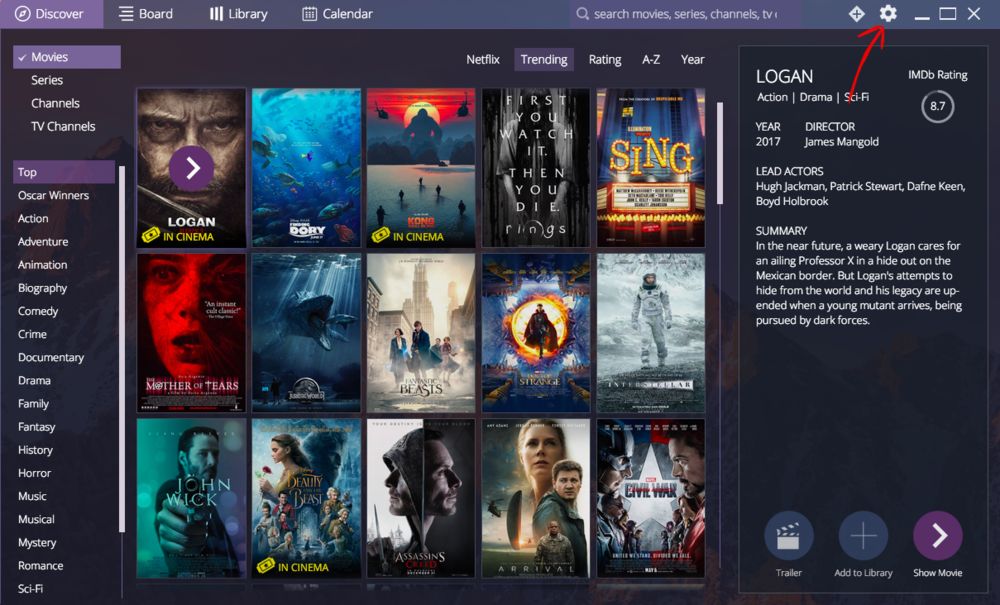Click director name James Mangold
The image size is (1000, 605).
point(841,142)
